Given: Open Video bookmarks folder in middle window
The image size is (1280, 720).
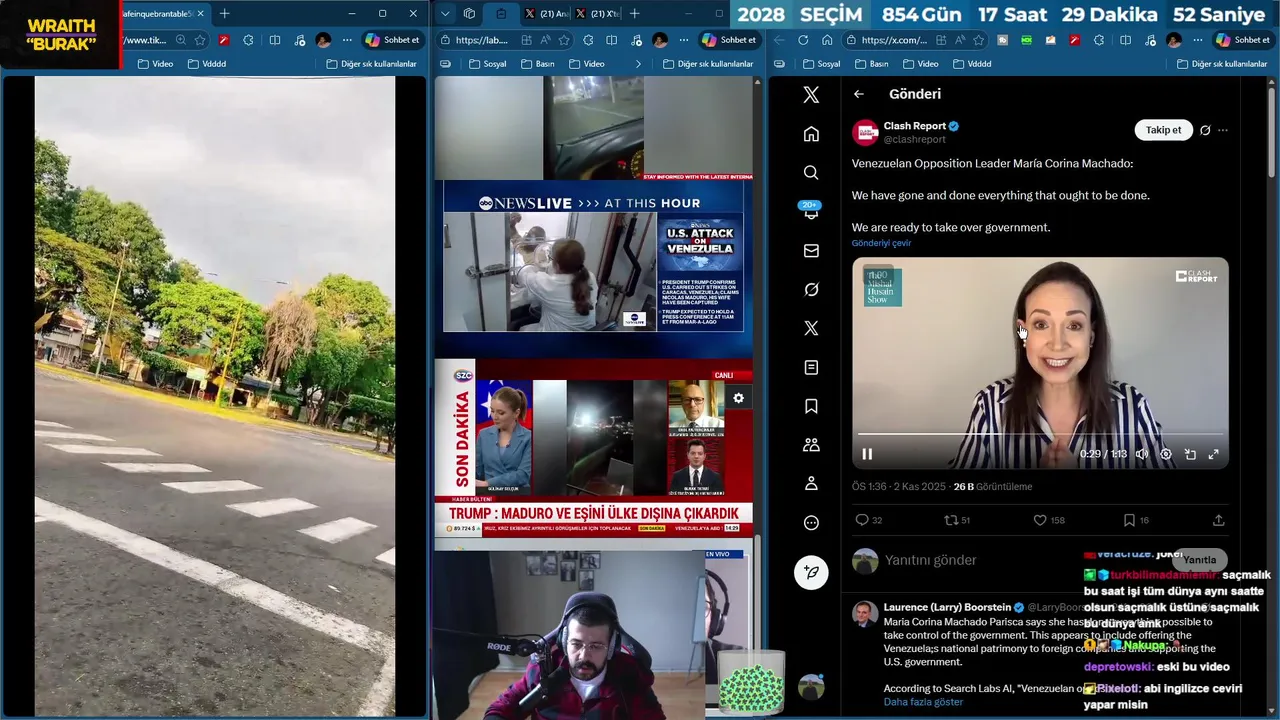Looking at the screenshot, I should (587, 64).
